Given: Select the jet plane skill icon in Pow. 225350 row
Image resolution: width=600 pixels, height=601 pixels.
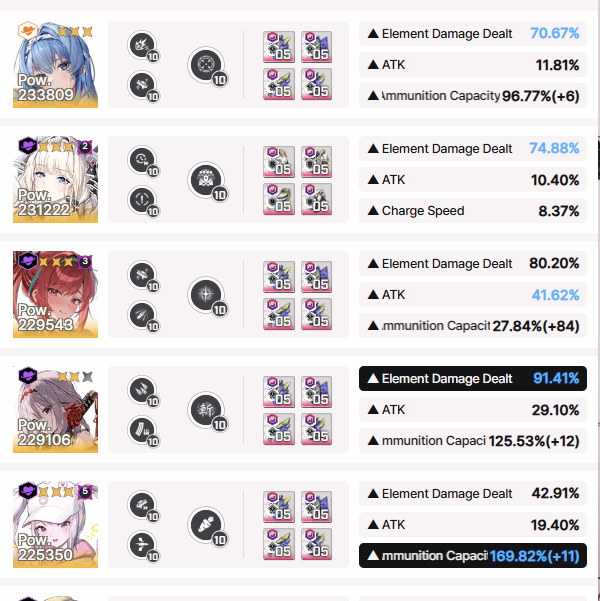Looking at the screenshot, I should [142, 545].
